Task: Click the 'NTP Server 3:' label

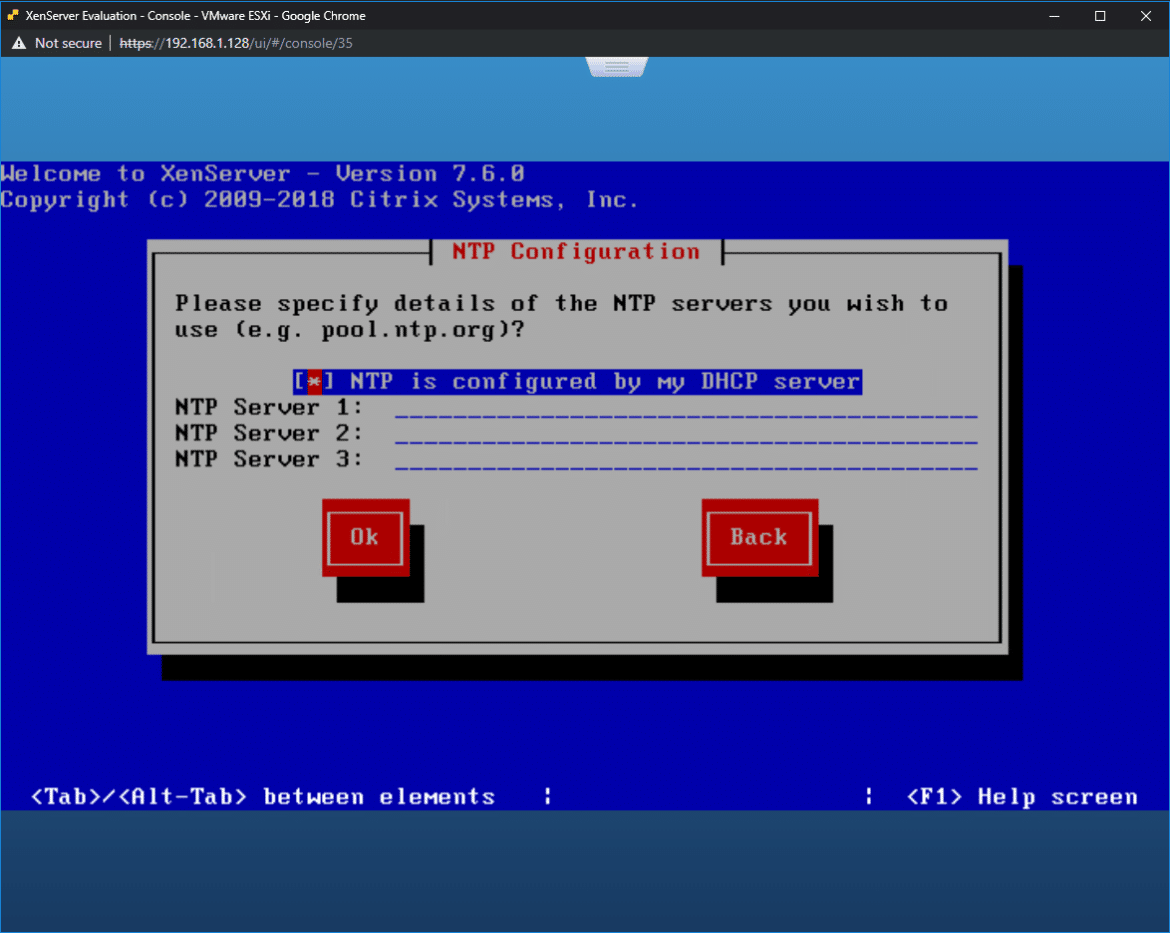Action: 269,460
